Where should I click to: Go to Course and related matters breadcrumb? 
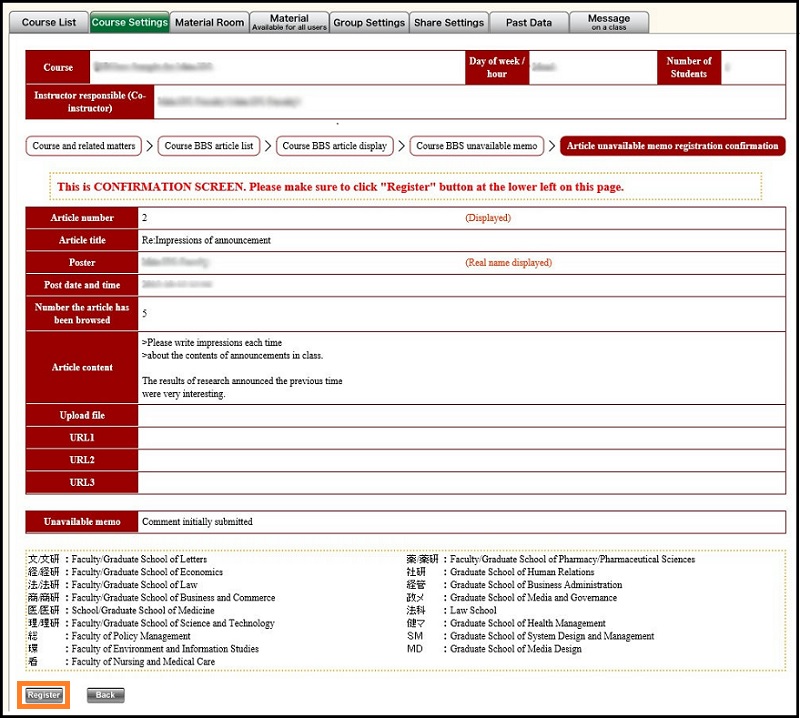tap(84, 146)
